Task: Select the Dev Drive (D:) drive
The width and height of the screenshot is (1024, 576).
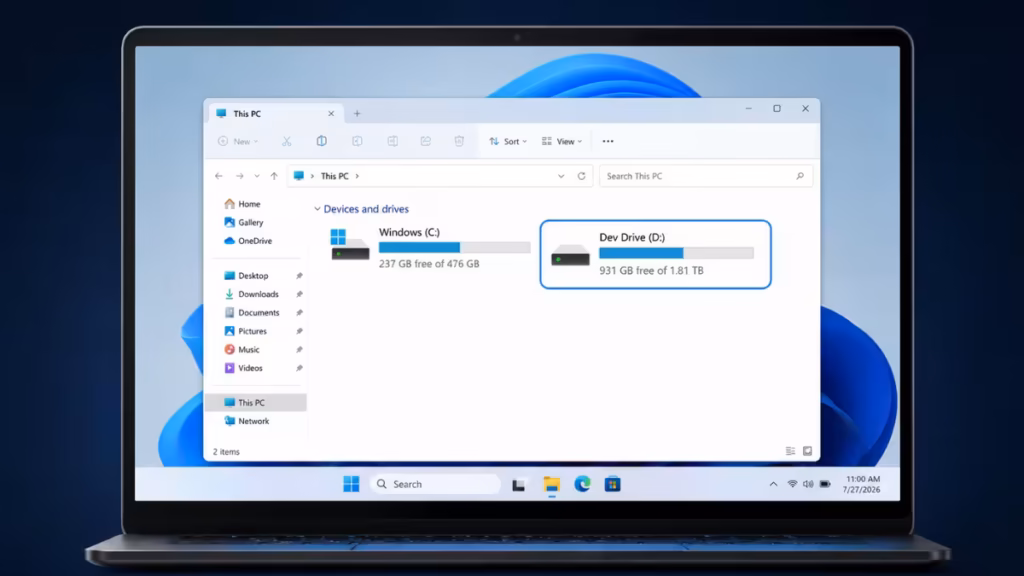Action: point(656,254)
